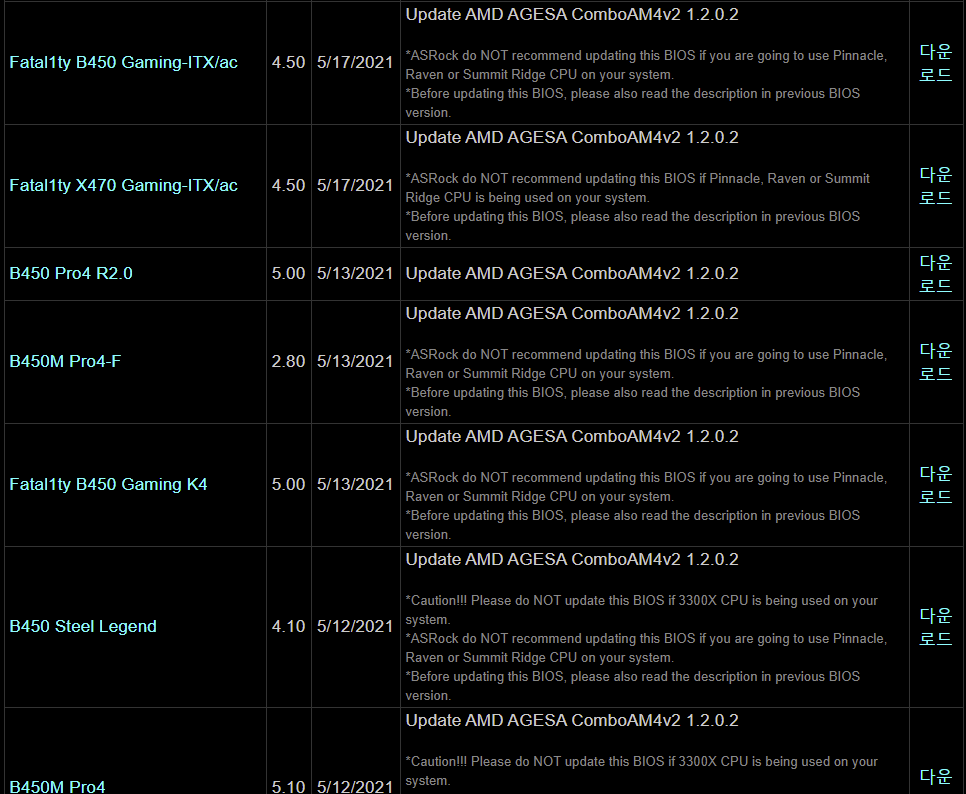The width and height of the screenshot is (966, 794).
Task: Download BIOS for B450M Pro4-F
Action: (x=935, y=362)
